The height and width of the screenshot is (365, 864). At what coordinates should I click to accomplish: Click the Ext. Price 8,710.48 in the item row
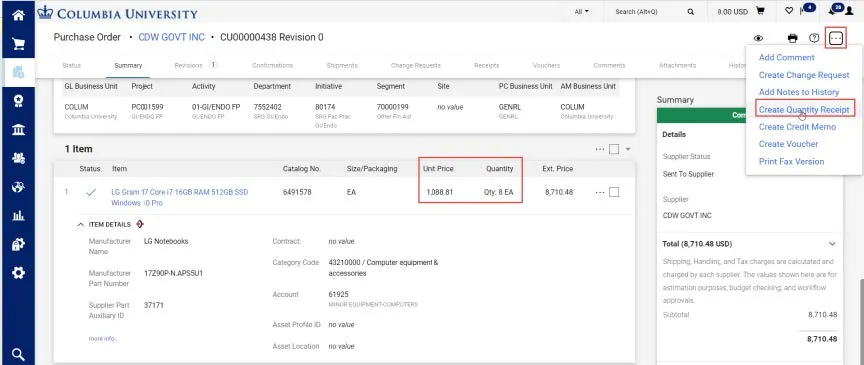tap(559, 192)
